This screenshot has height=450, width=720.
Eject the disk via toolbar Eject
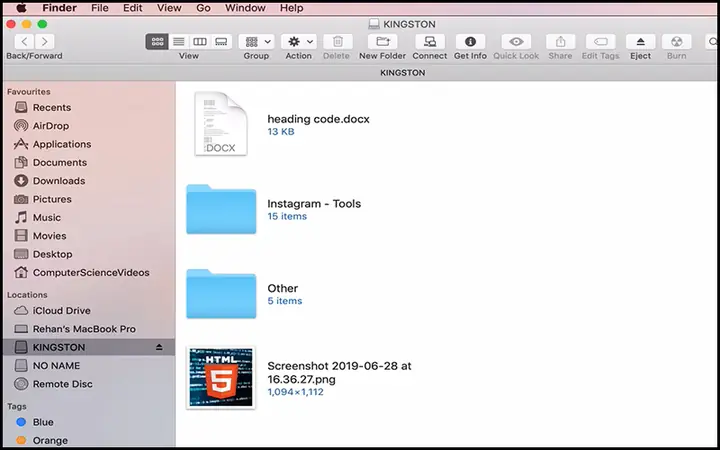(x=641, y=42)
